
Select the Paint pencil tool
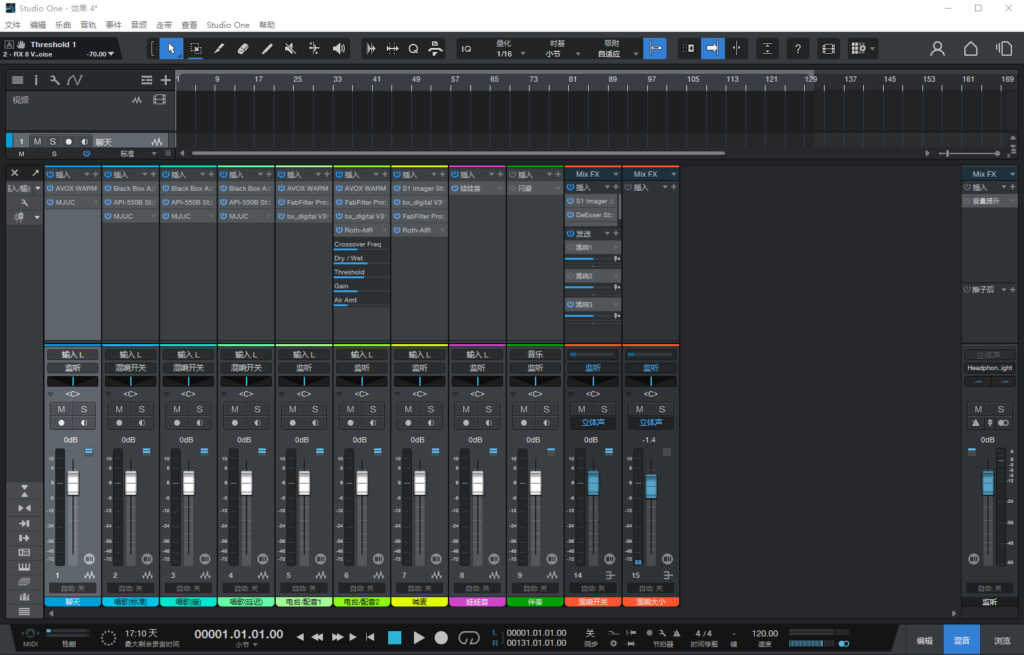point(267,48)
